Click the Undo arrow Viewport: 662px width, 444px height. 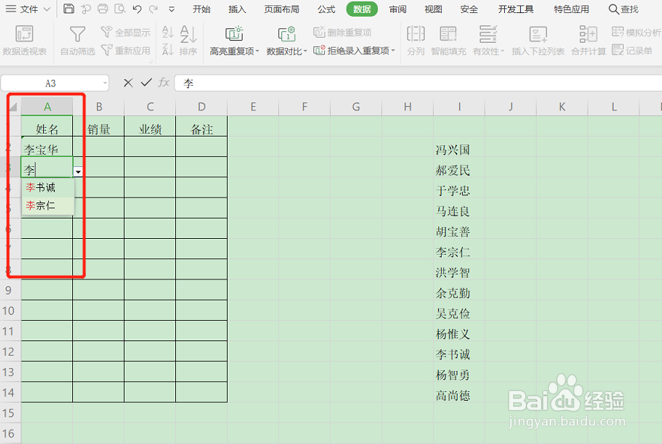point(137,9)
